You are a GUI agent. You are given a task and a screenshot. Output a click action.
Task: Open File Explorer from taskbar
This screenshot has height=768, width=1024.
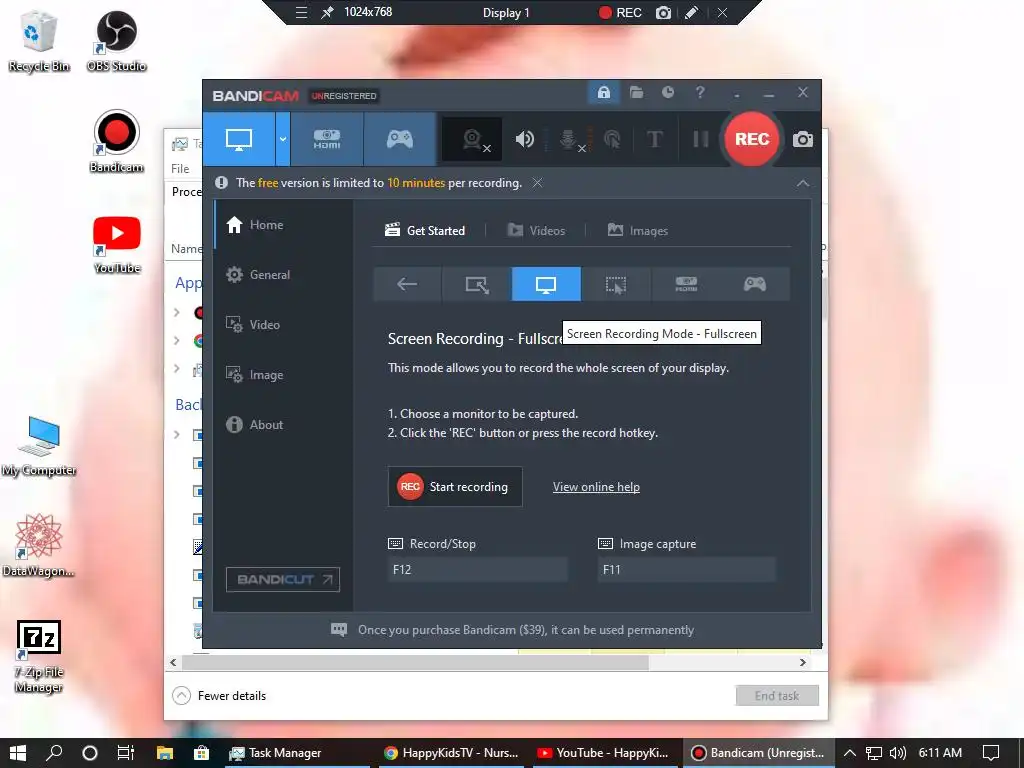[x=165, y=753]
